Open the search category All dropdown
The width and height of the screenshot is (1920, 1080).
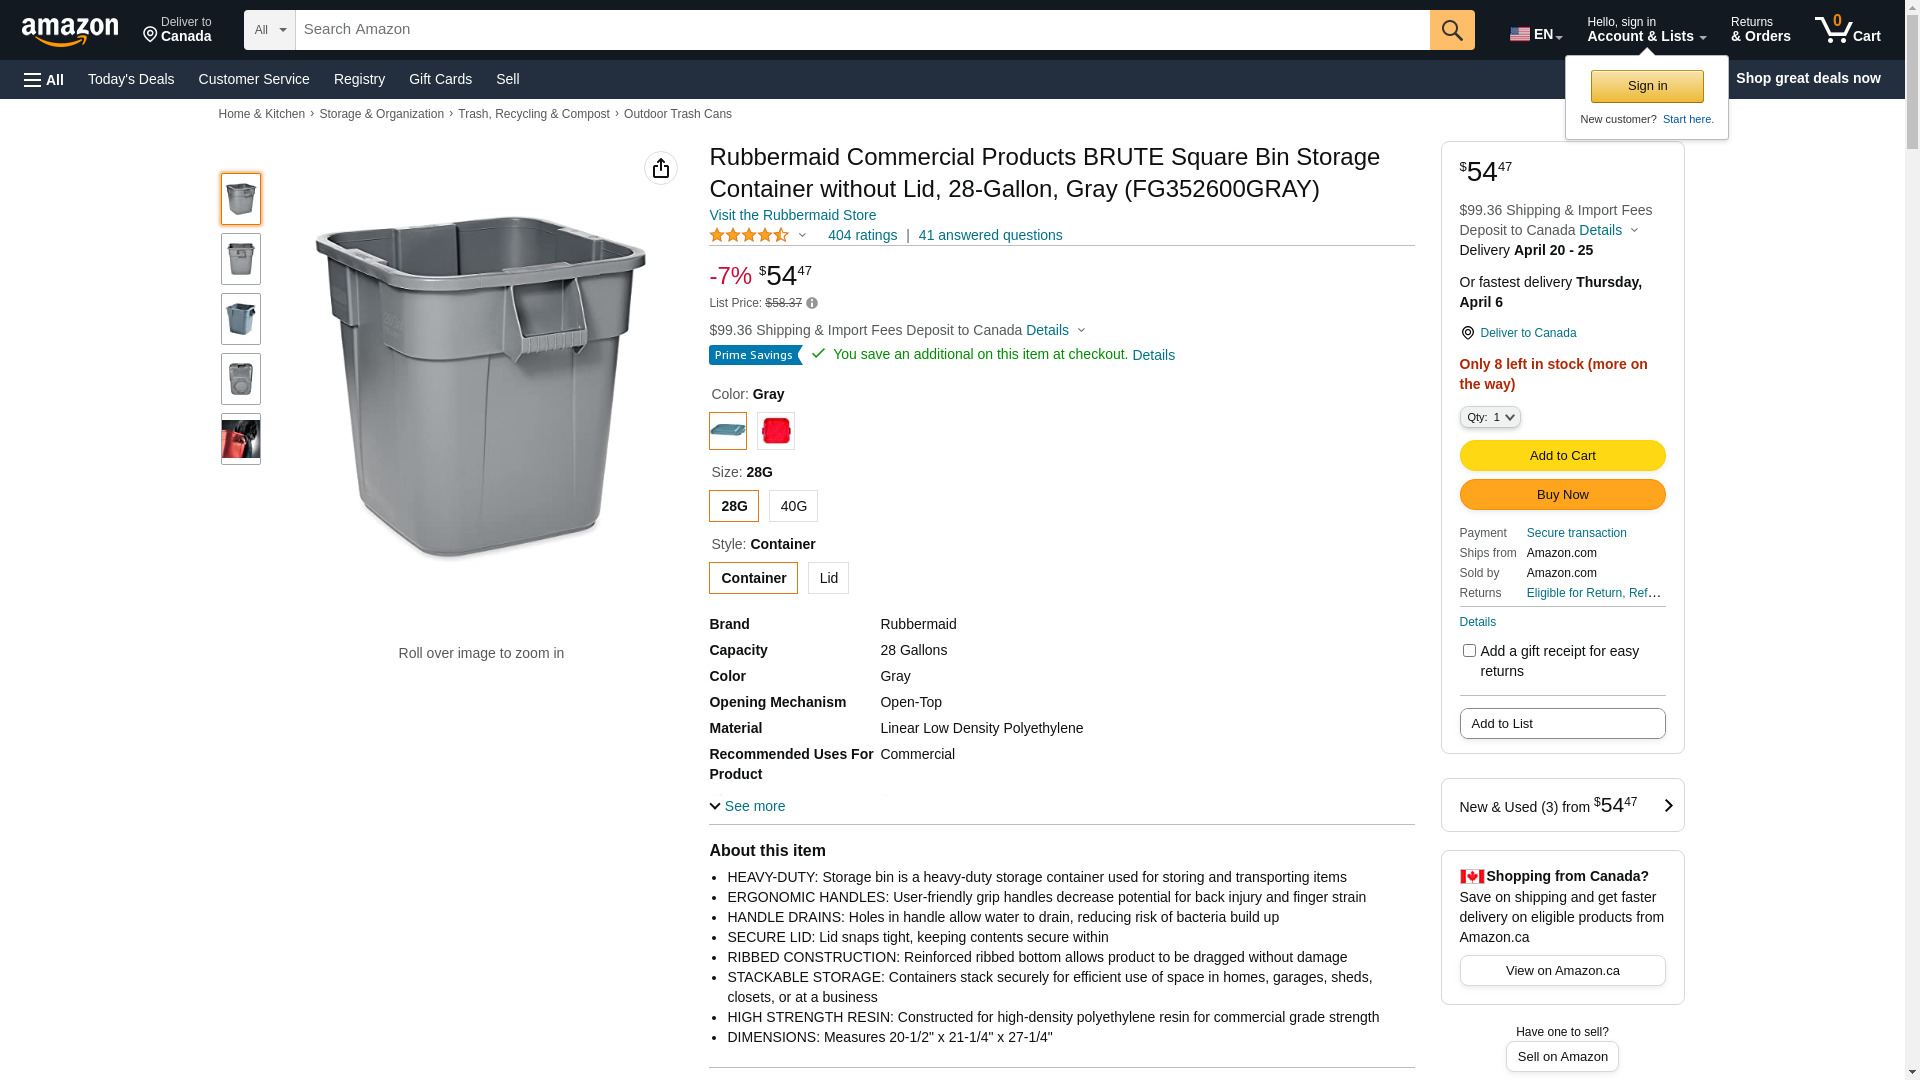[270, 30]
